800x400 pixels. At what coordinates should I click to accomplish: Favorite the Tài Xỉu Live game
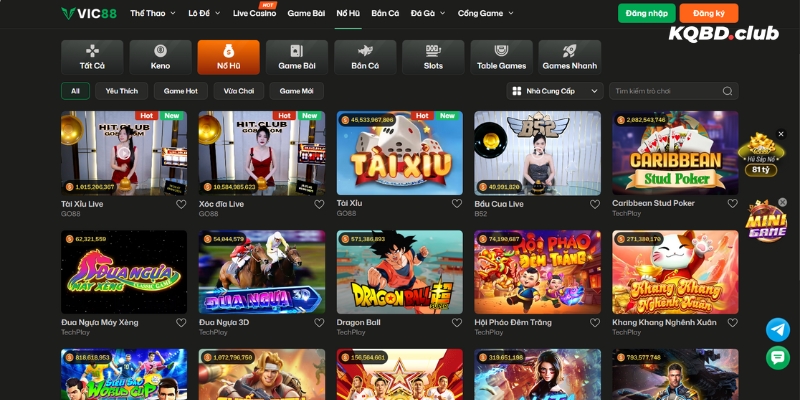[x=181, y=203]
